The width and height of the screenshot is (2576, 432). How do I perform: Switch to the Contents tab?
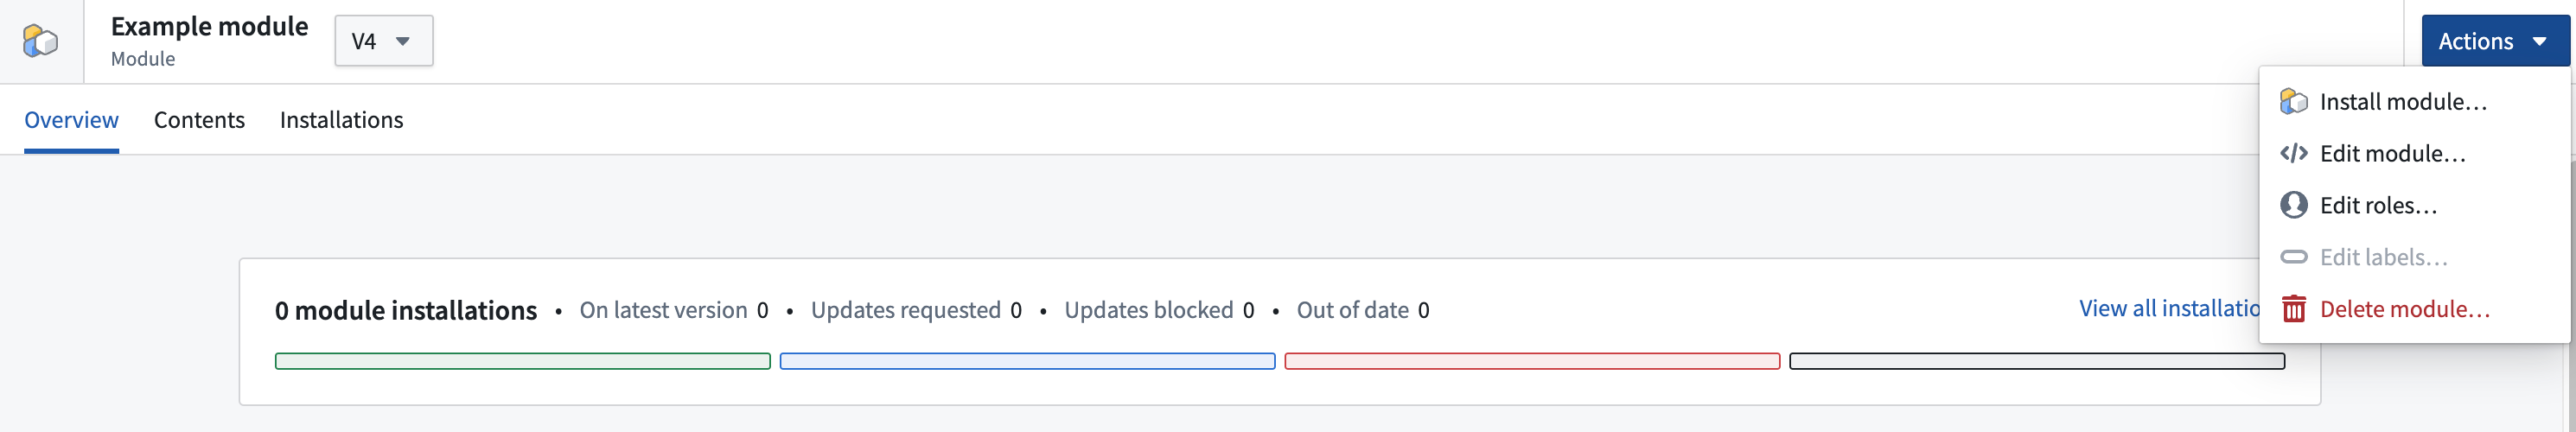point(199,120)
